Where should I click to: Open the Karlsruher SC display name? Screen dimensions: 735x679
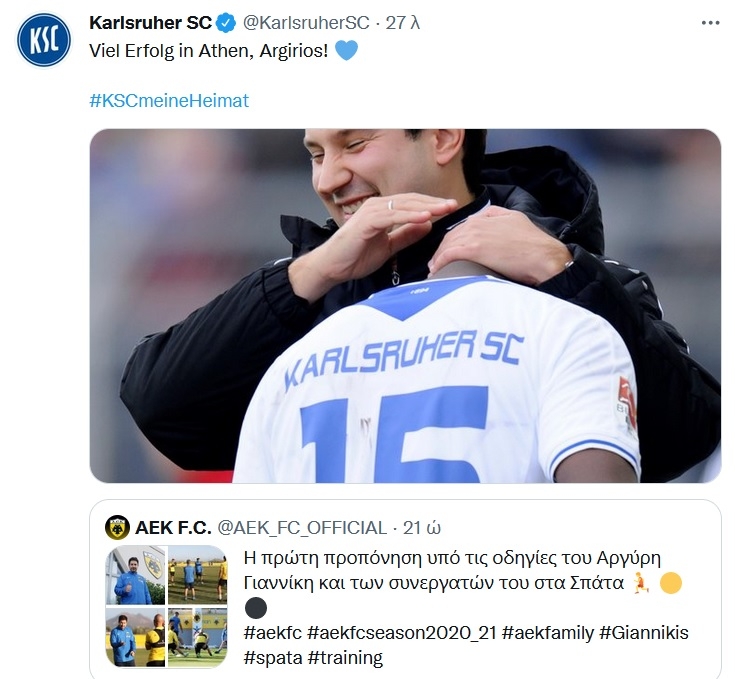(x=150, y=22)
